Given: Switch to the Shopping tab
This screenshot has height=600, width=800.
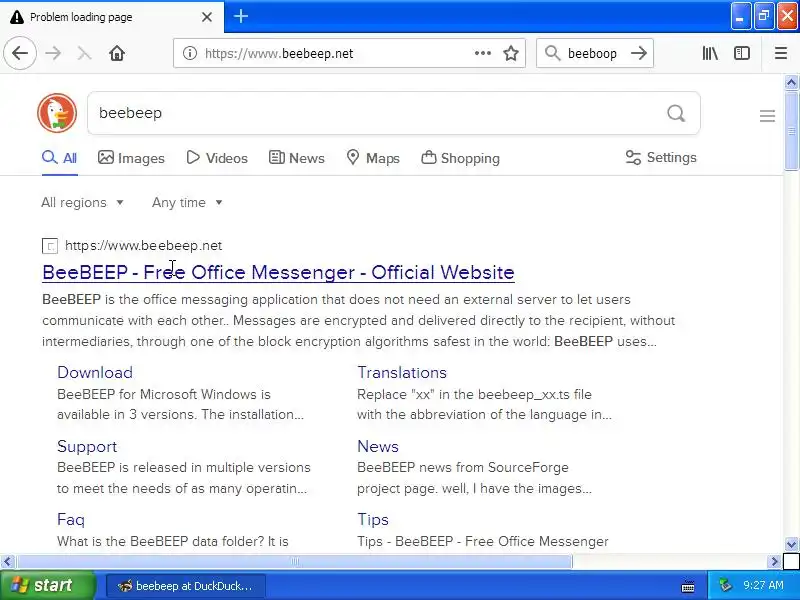Looking at the screenshot, I should click(x=461, y=158).
